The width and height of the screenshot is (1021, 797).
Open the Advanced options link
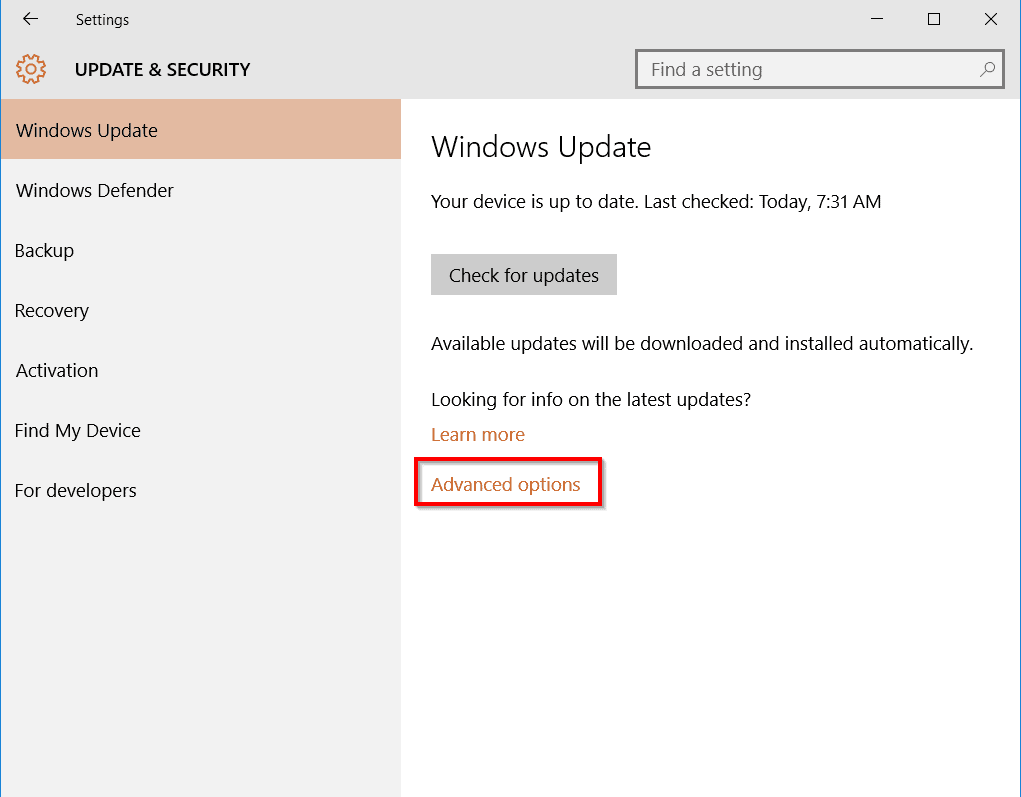tap(505, 484)
